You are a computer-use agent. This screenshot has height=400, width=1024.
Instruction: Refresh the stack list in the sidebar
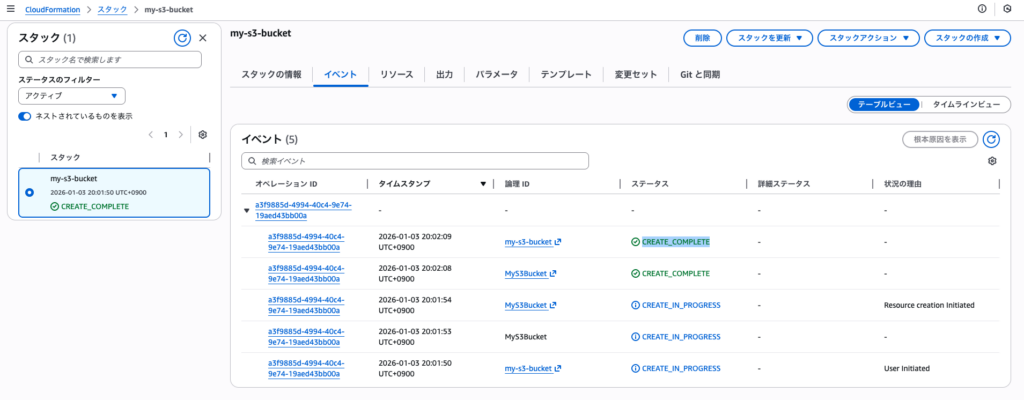(182, 38)
